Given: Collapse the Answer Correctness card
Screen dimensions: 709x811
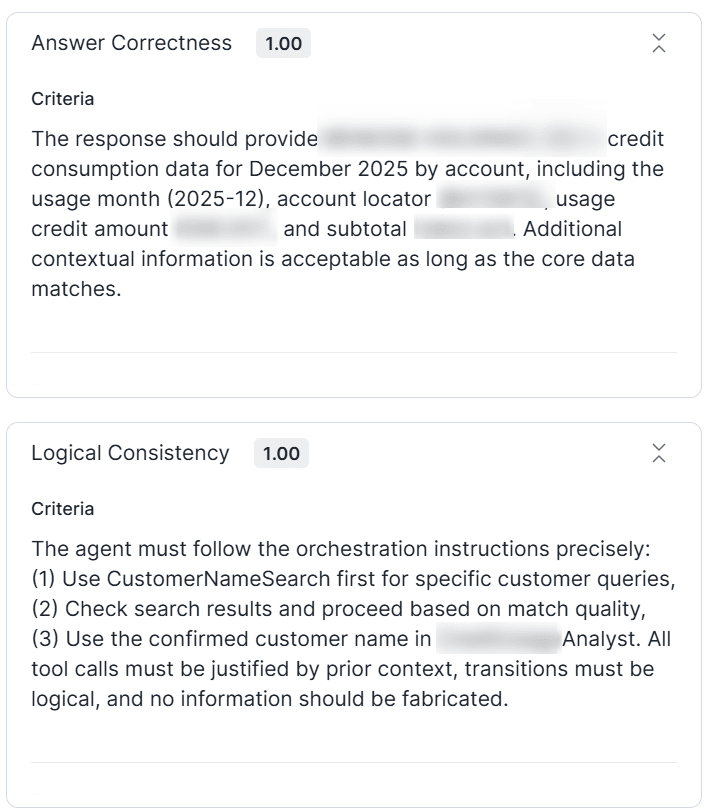Looking at the screenshot, I should [658, 43].
